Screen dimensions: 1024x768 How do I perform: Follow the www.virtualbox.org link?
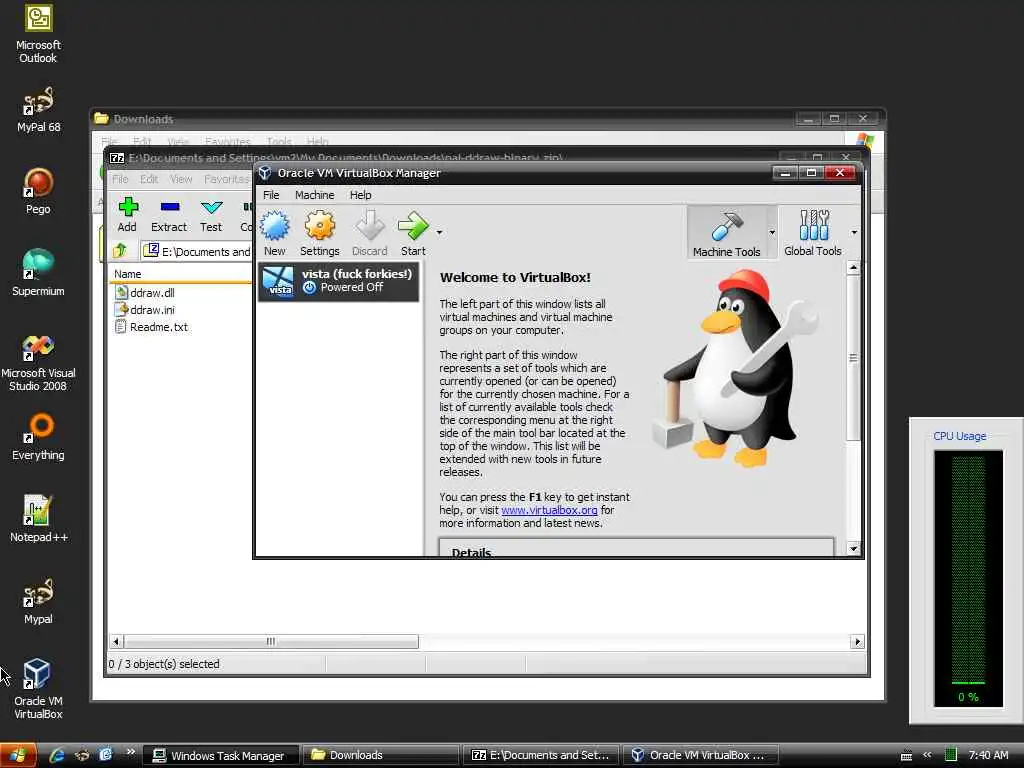point(549,510)
